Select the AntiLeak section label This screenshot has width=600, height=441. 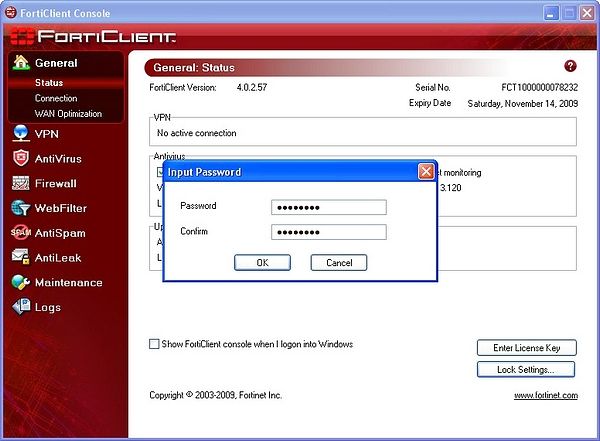click(58, 258)
